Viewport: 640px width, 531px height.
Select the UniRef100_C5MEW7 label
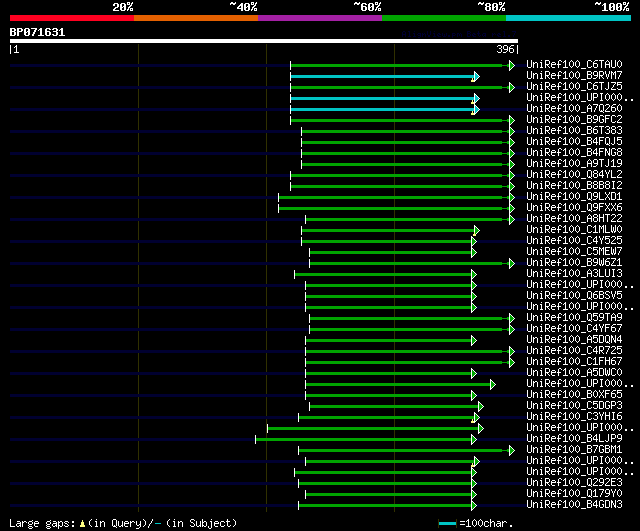tap(574, 252)
